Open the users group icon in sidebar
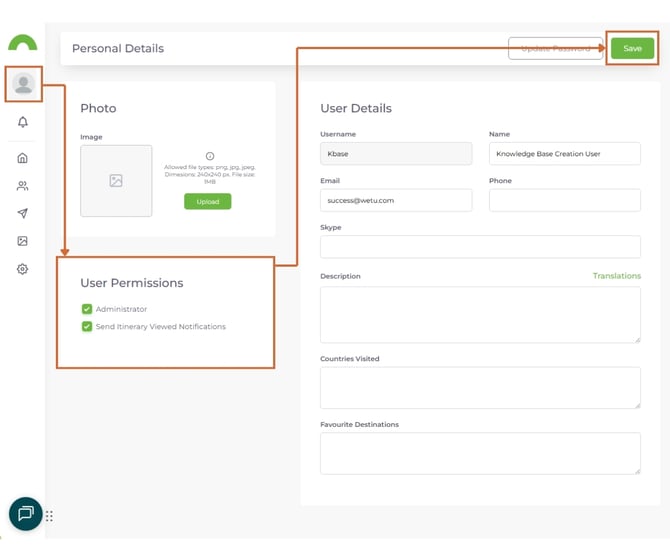Viewport: 670px width, 558px height. pos(23,186)
